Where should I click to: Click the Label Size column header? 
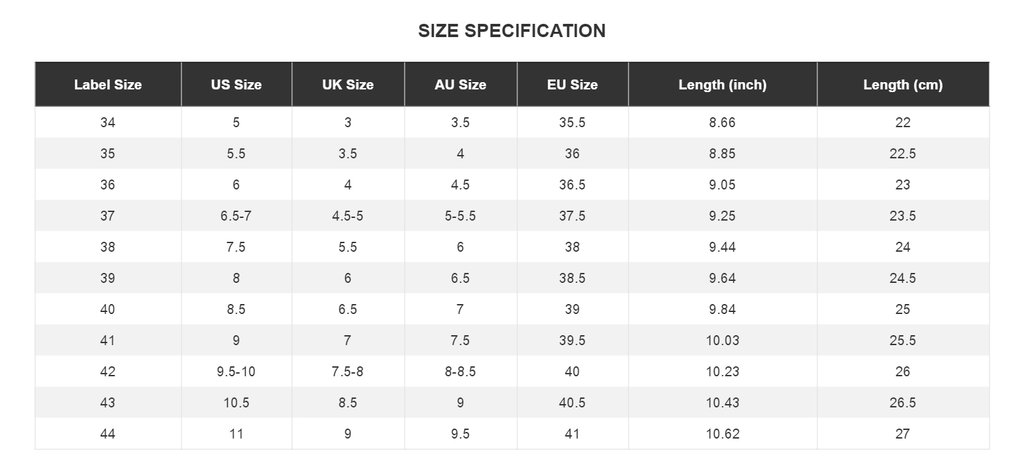(108, 85)
